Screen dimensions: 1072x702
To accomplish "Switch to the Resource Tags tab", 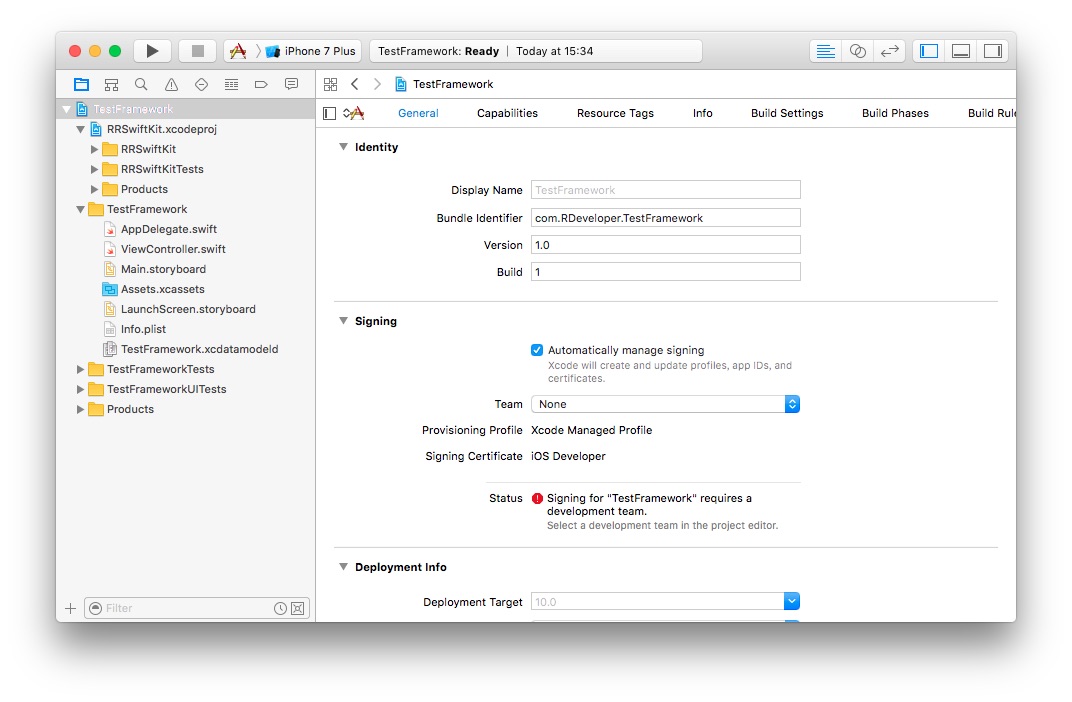I will click(615, 113).
